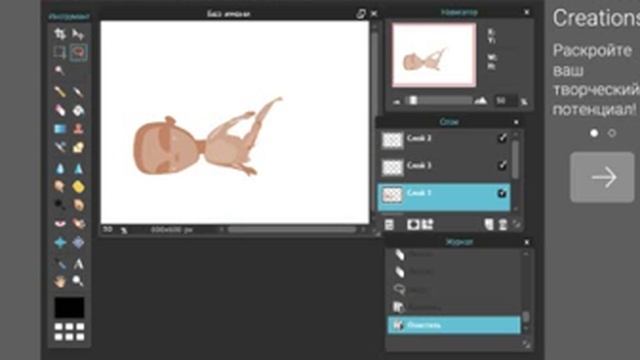Select the Слой 2 layer row
The height and width of the screenshot is (360, 640).
click(x=444, y=140)
